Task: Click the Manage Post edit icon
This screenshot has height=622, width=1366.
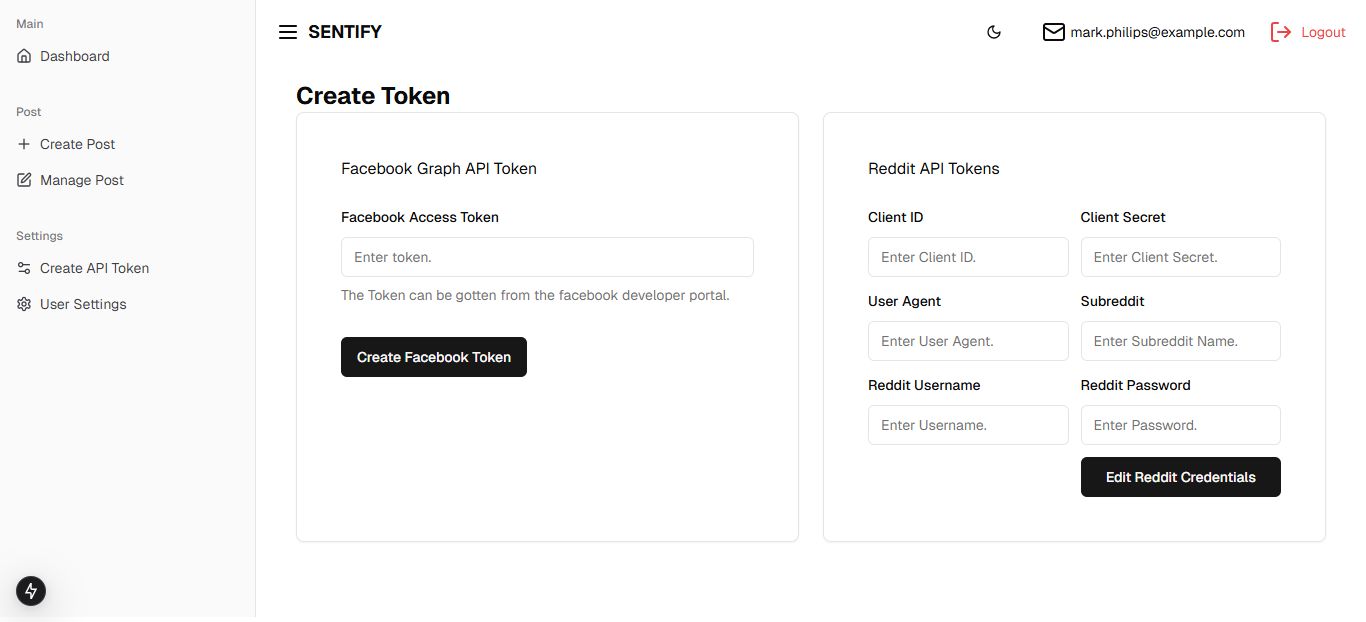Action: pyautogui.click(x=24, y=180)
